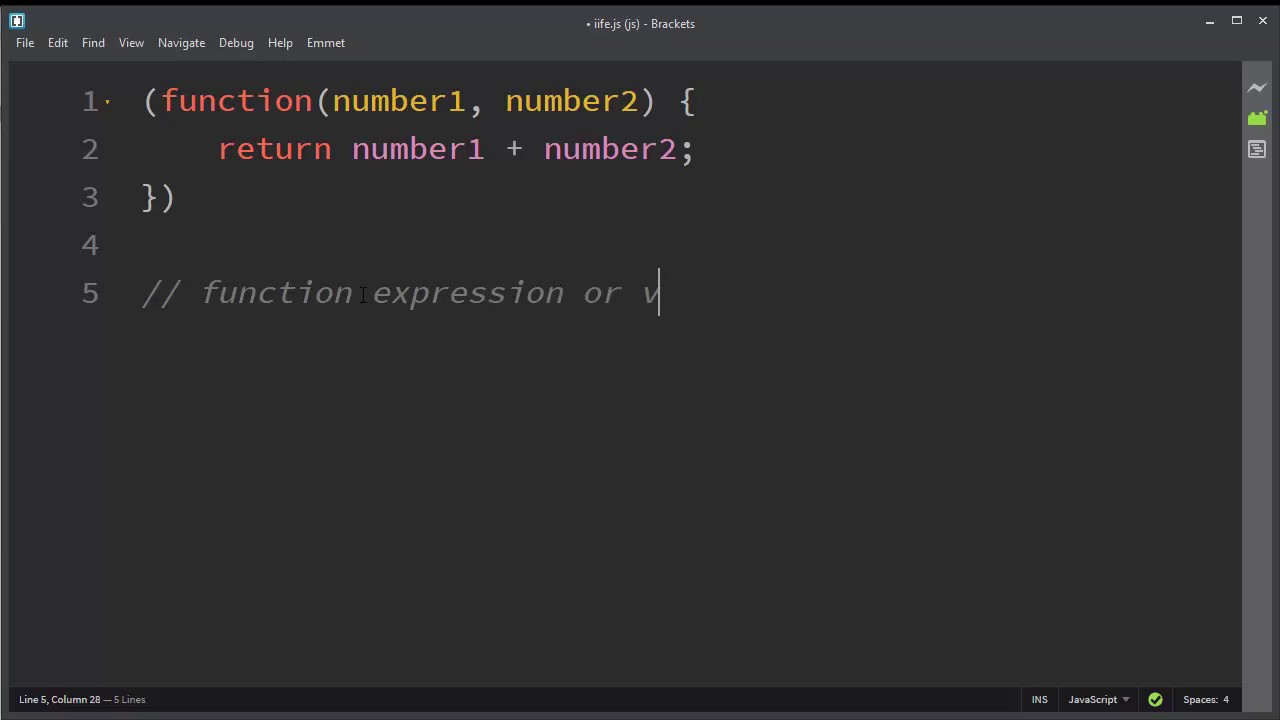Click the indent size number 4

point(1226,700)
